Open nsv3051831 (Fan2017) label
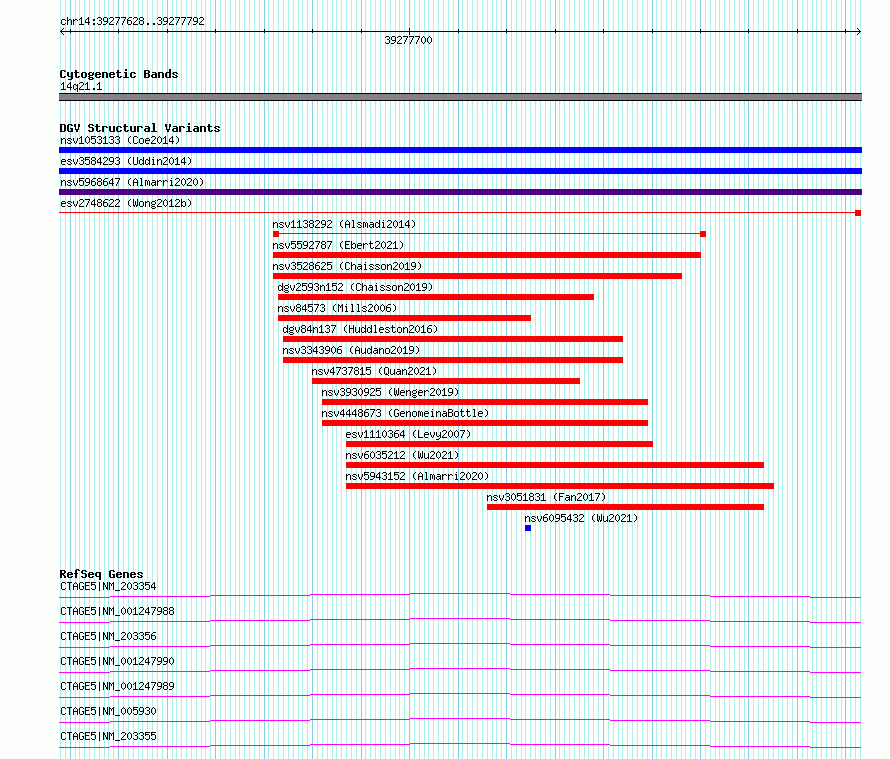The width and height of the screenshot is (890, 759). pyautogui.click(x=546, y=497)
